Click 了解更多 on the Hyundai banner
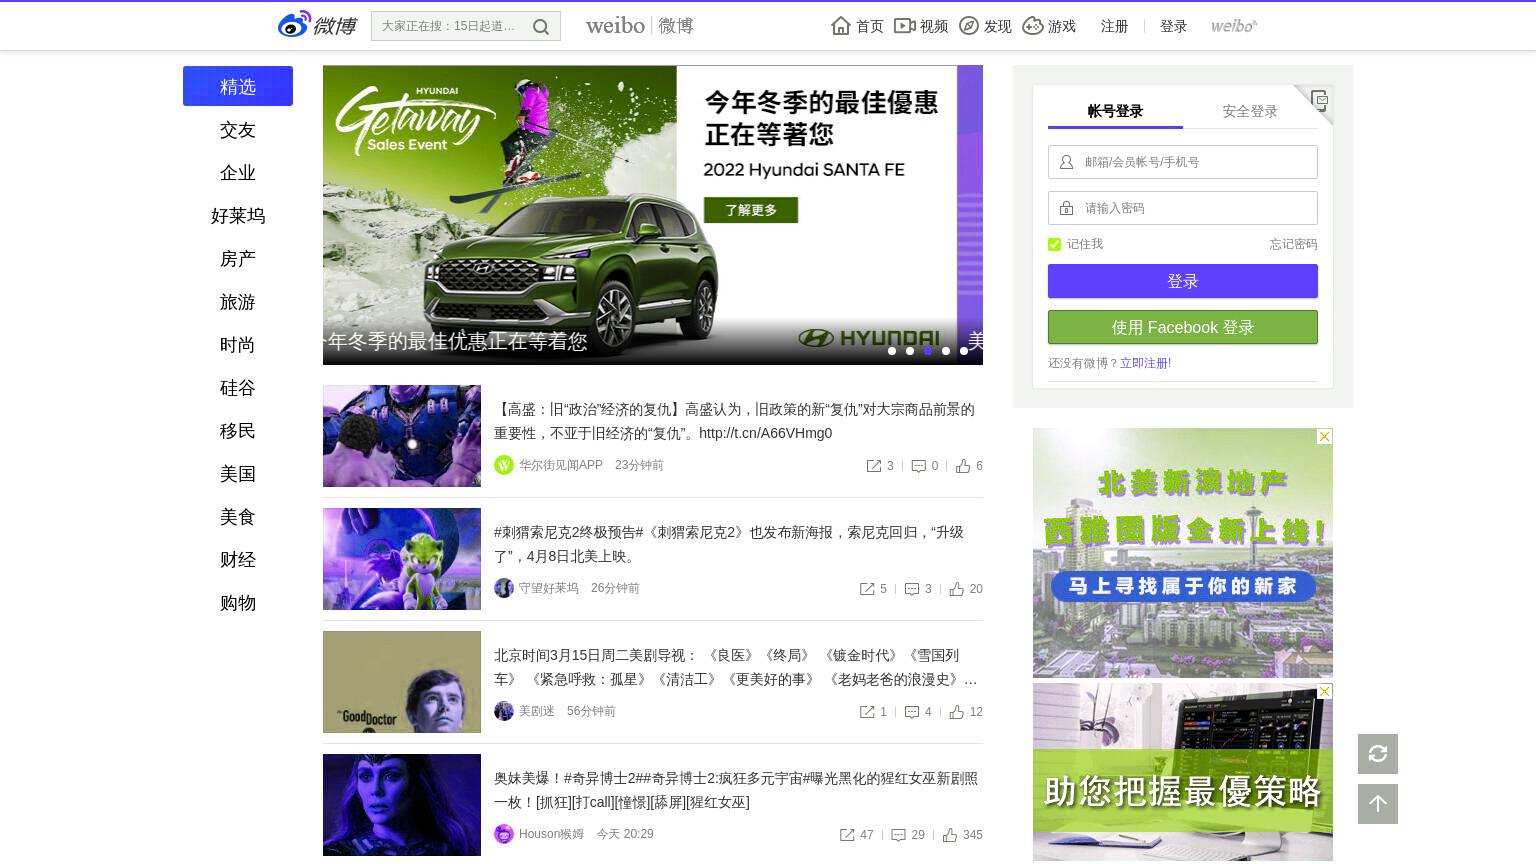Screen dimensions: 1536x864 pyautogui.click(x=751, y=210)
